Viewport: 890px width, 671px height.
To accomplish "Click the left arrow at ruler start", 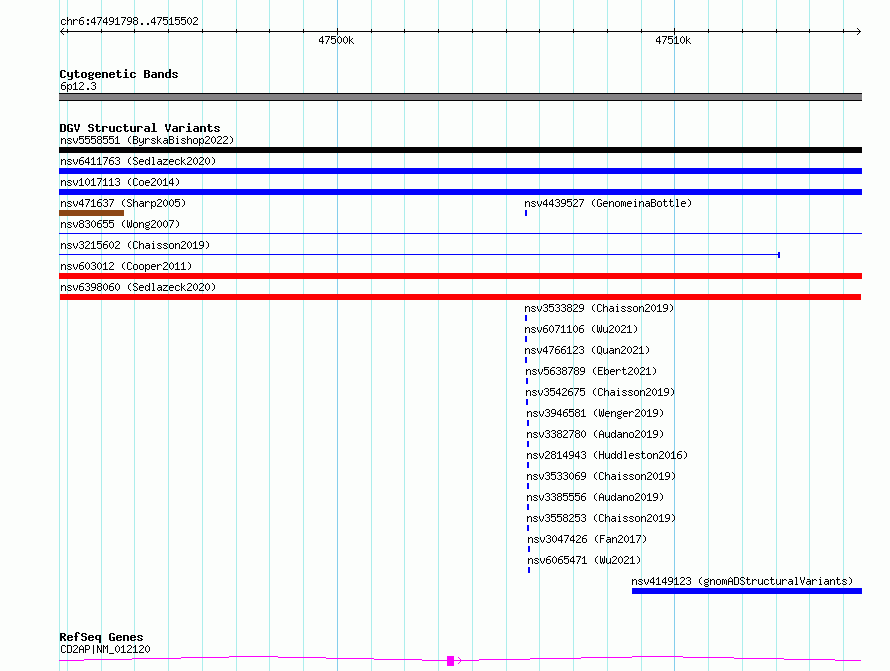I will tap(62, 31).
